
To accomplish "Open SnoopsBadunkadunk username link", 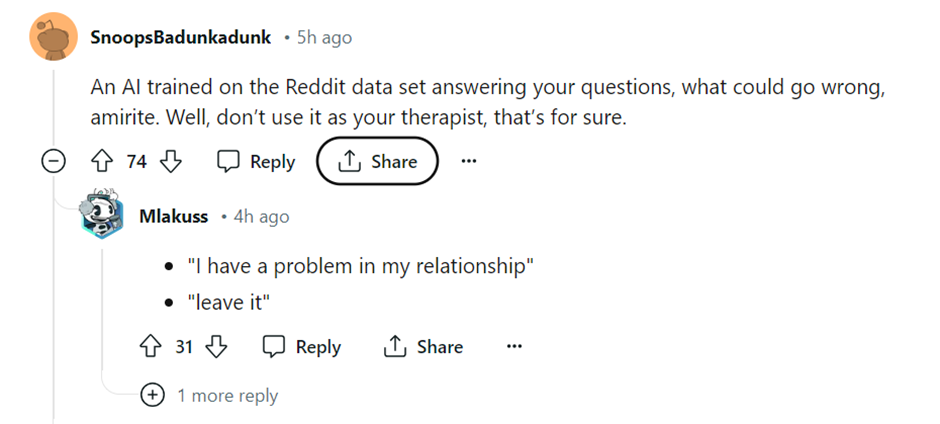I will click(x=179, y=37).
